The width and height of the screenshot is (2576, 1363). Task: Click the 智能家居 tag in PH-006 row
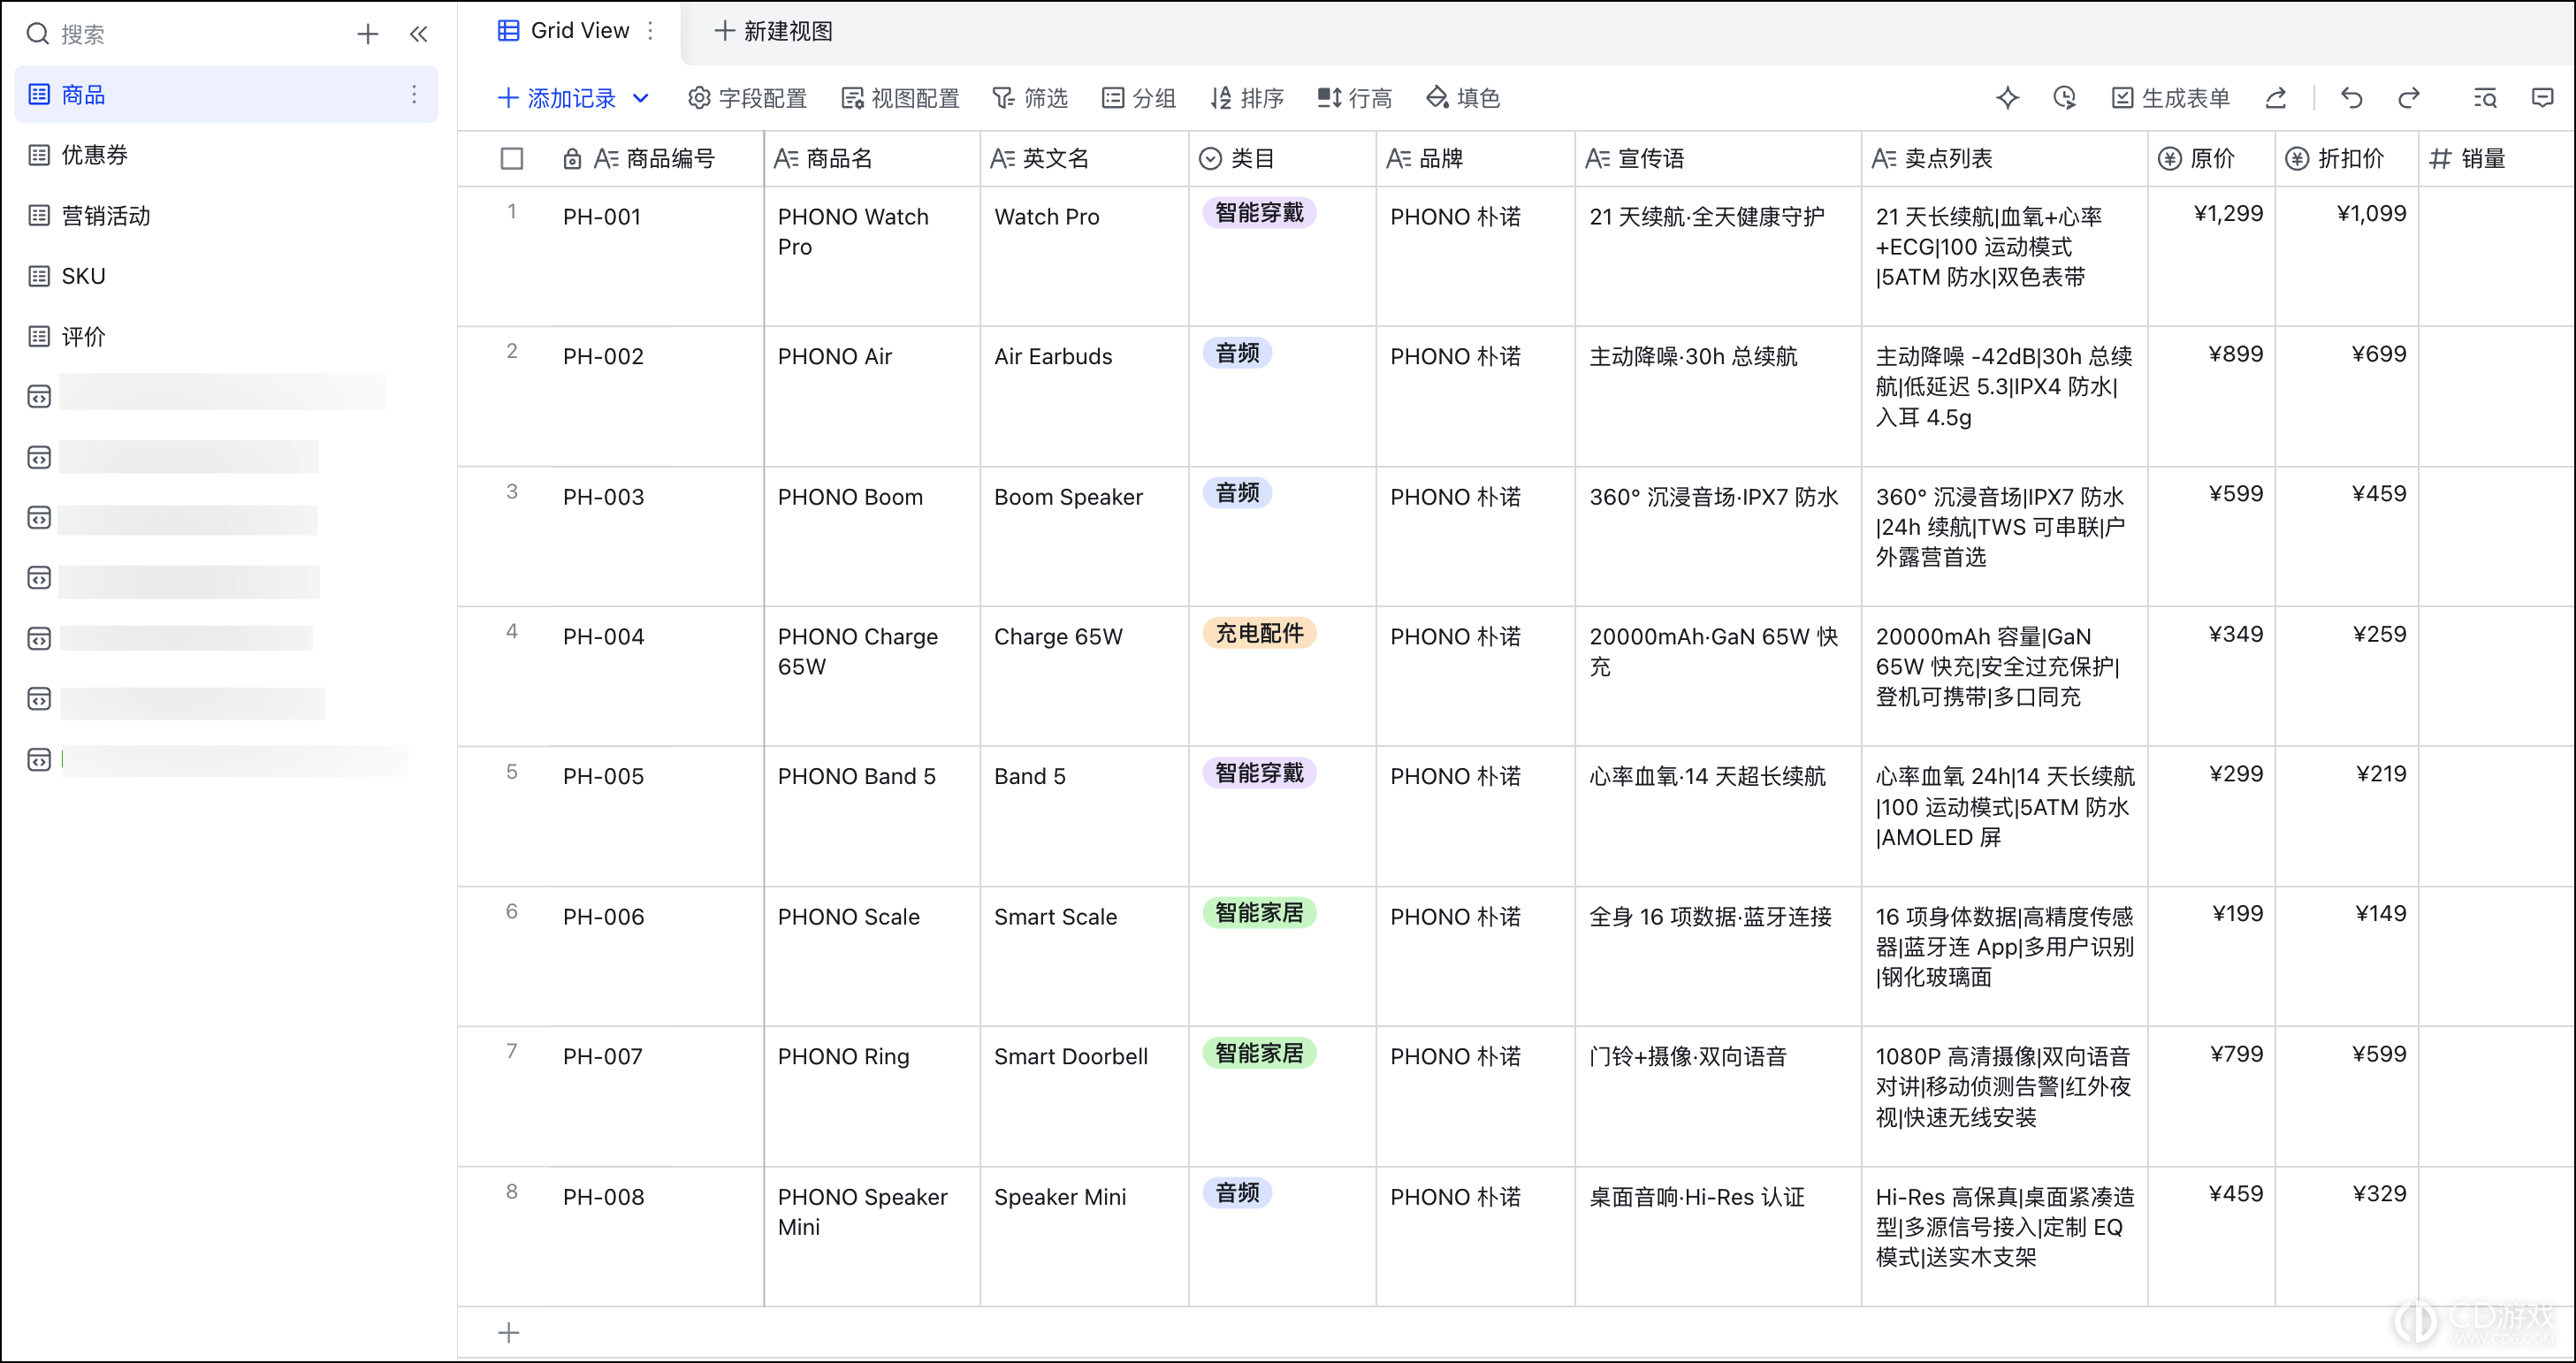click(1259, 913)
